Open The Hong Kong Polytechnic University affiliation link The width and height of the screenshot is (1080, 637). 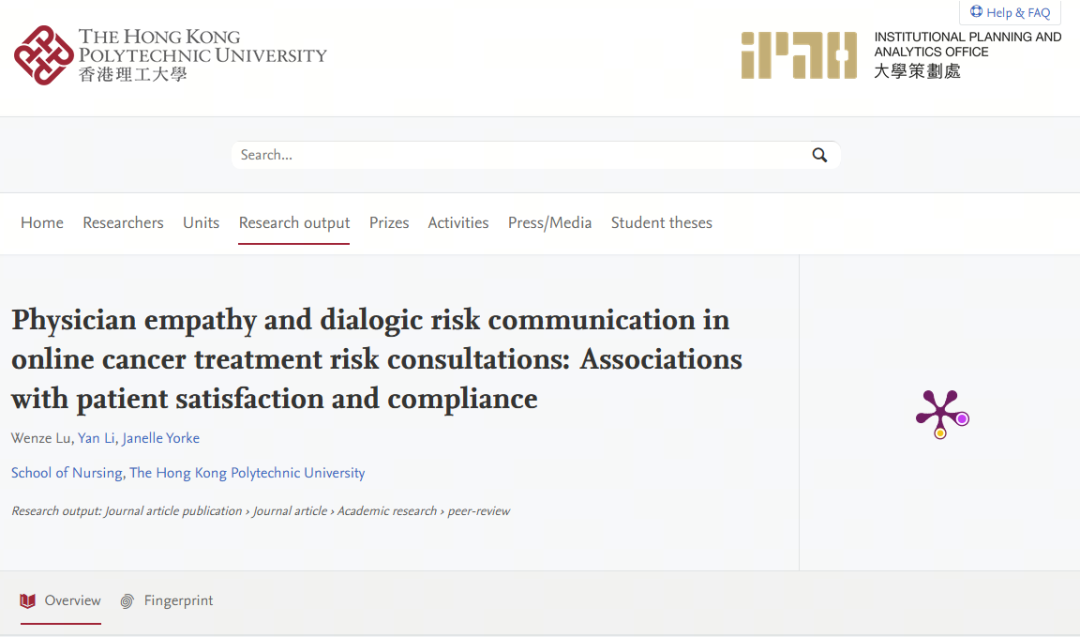coord(247,473)
